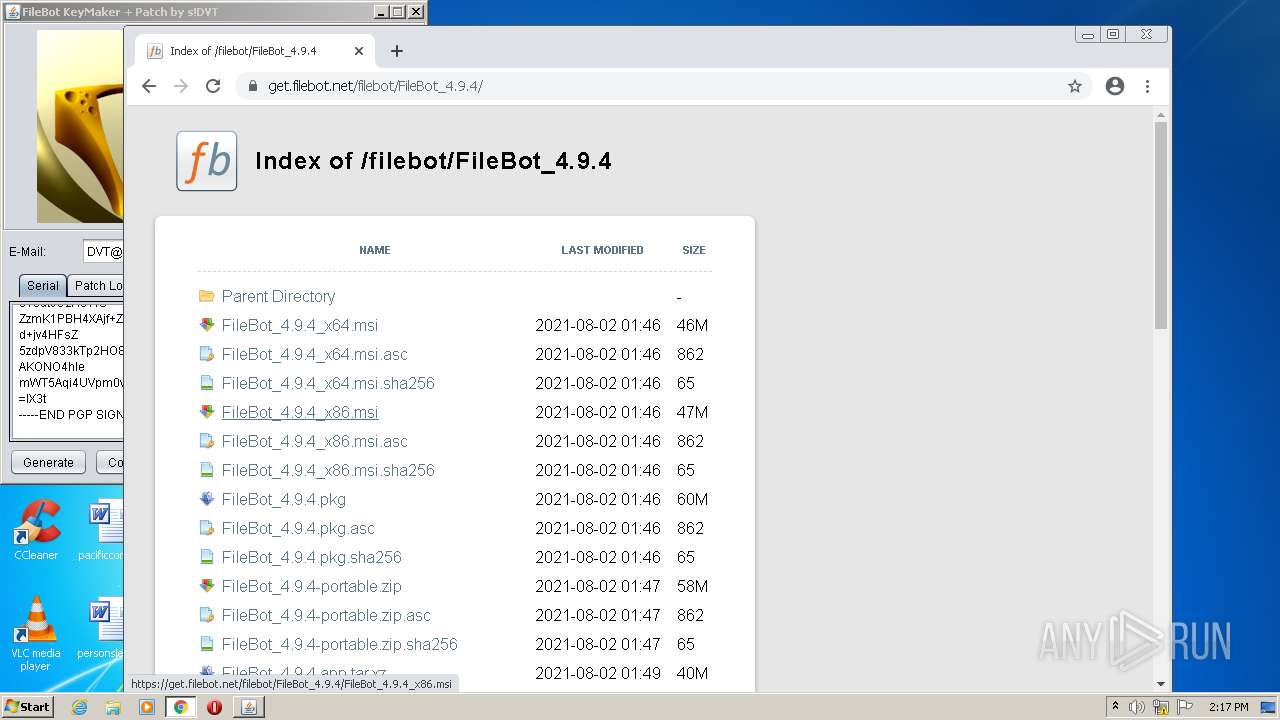Click the icon beside FileBot_4.9.4-portable.zip
The image size is (1280, 720).
[207, 586]
